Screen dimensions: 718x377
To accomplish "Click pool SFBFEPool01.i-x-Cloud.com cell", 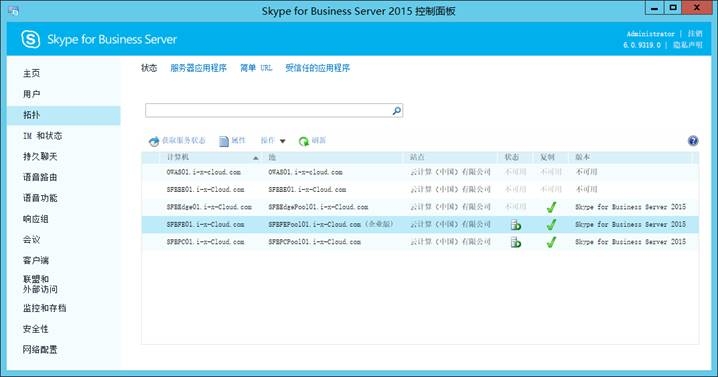I will [331, 224].
